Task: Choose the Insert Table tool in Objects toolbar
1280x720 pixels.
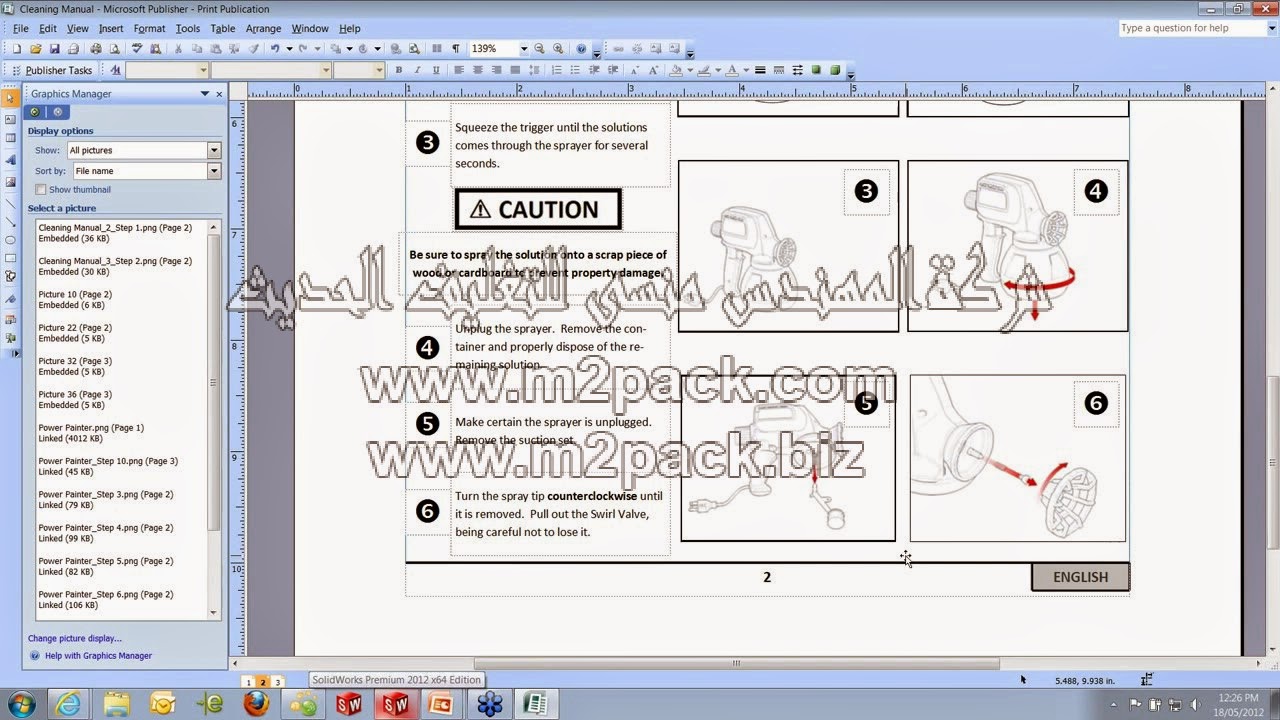Action: (x=11, y=138)
